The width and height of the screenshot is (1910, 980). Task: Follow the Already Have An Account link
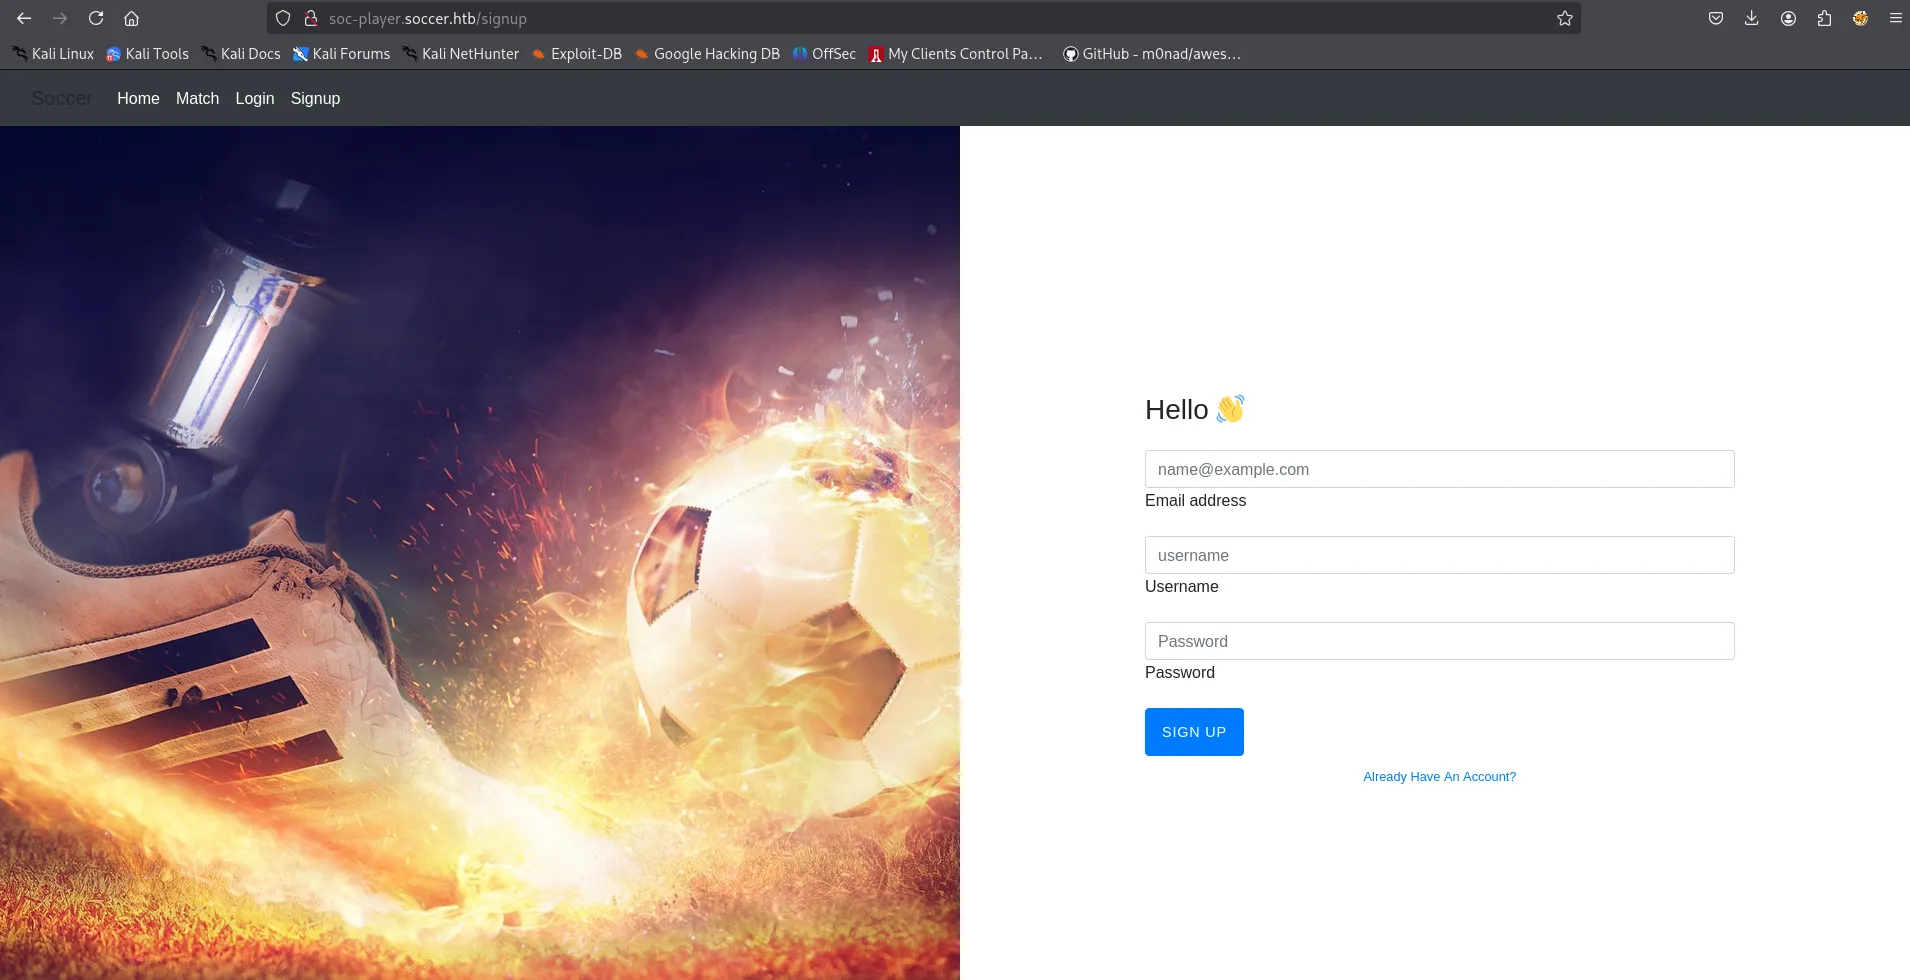[1439, 777]
